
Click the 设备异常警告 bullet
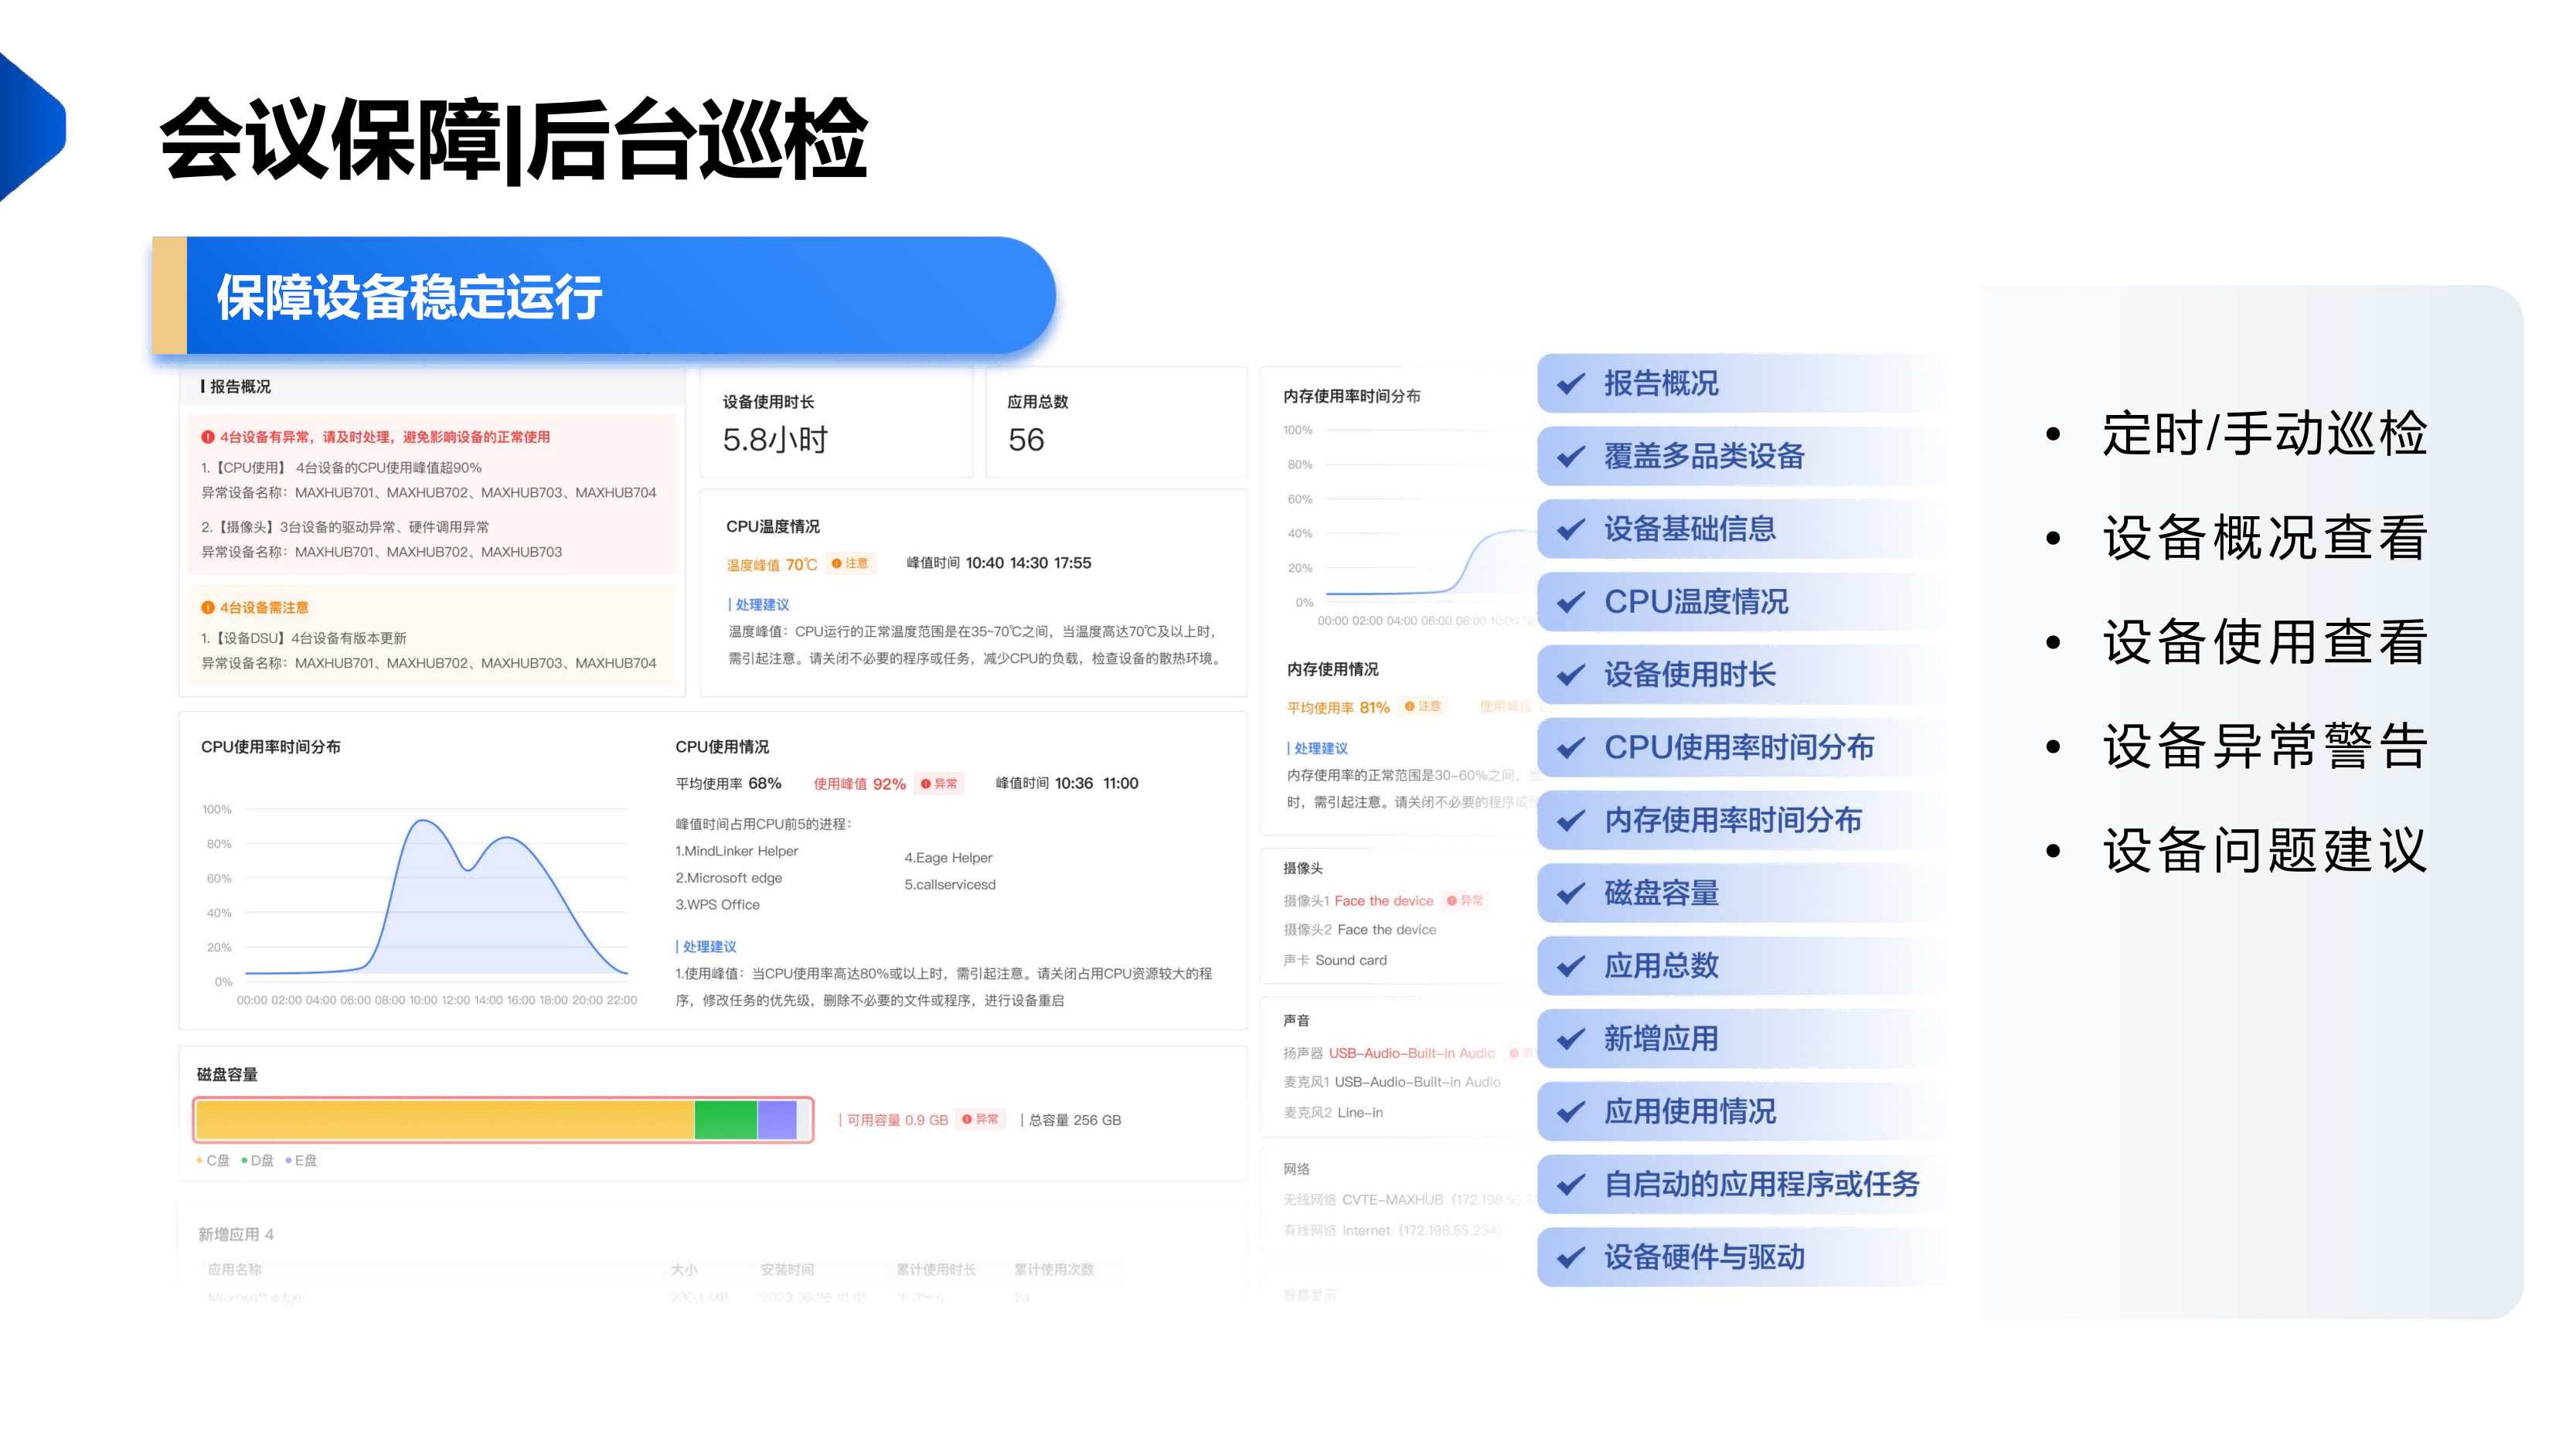[x=2264, y=746]
